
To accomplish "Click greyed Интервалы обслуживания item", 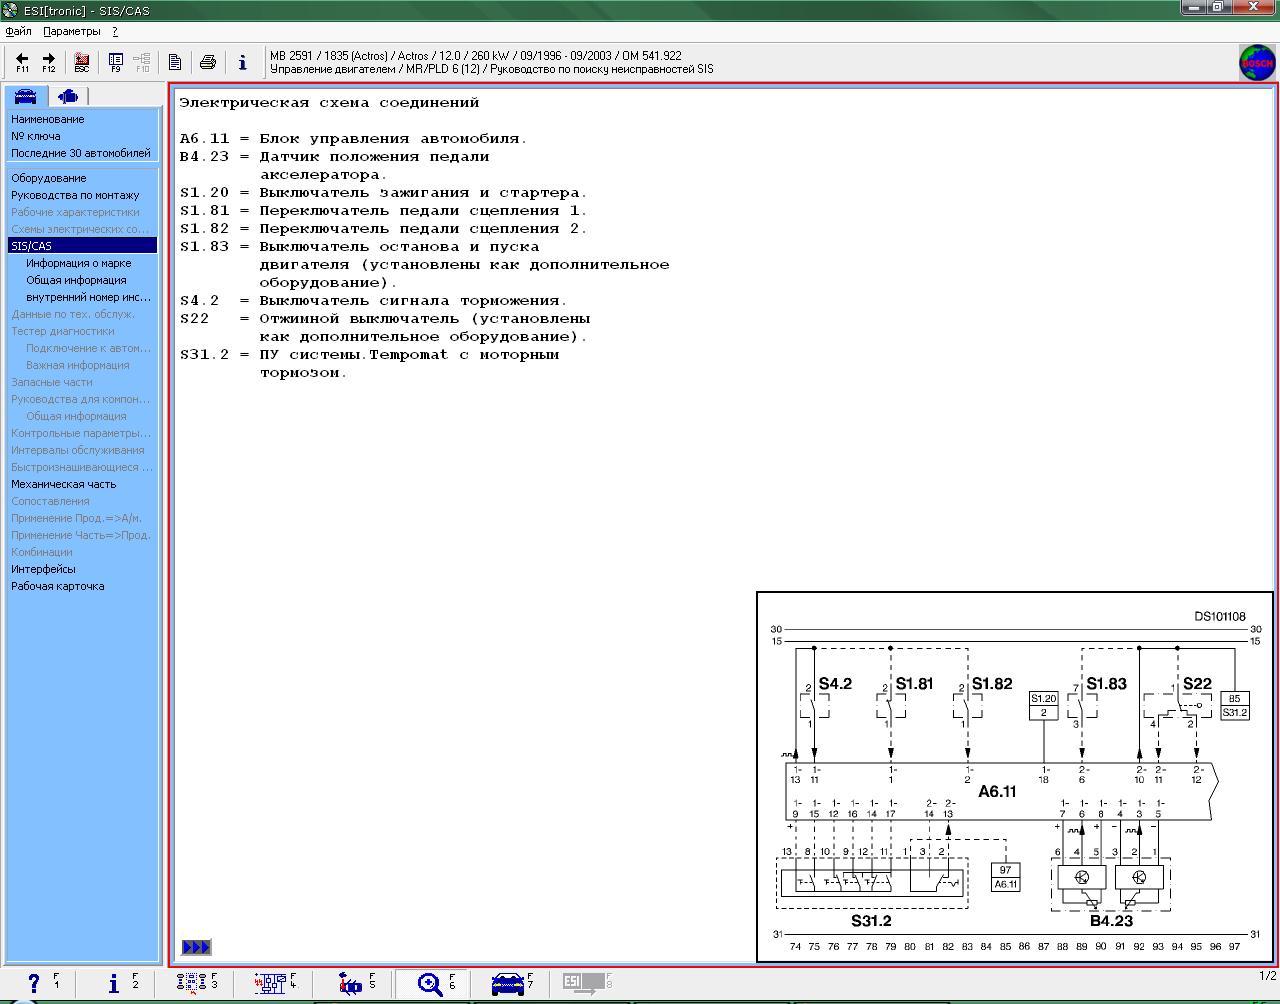I will pos(78,450).
